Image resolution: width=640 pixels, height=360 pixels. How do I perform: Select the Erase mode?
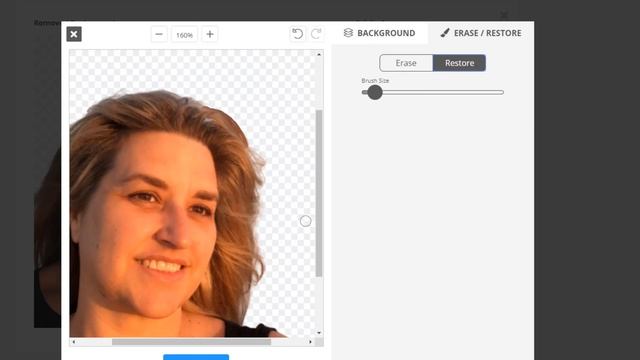(x=406, y=63)
